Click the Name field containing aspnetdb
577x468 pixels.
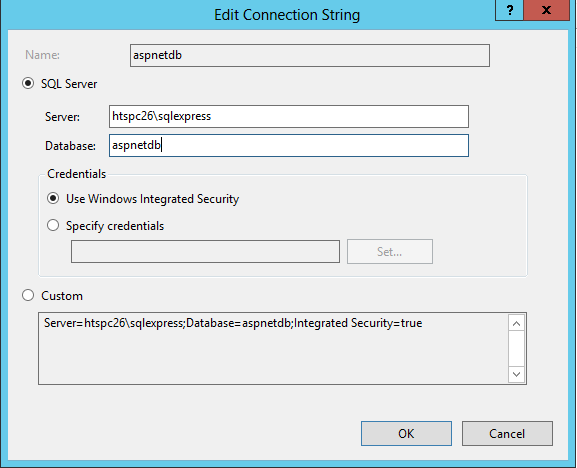pos(310,56)
